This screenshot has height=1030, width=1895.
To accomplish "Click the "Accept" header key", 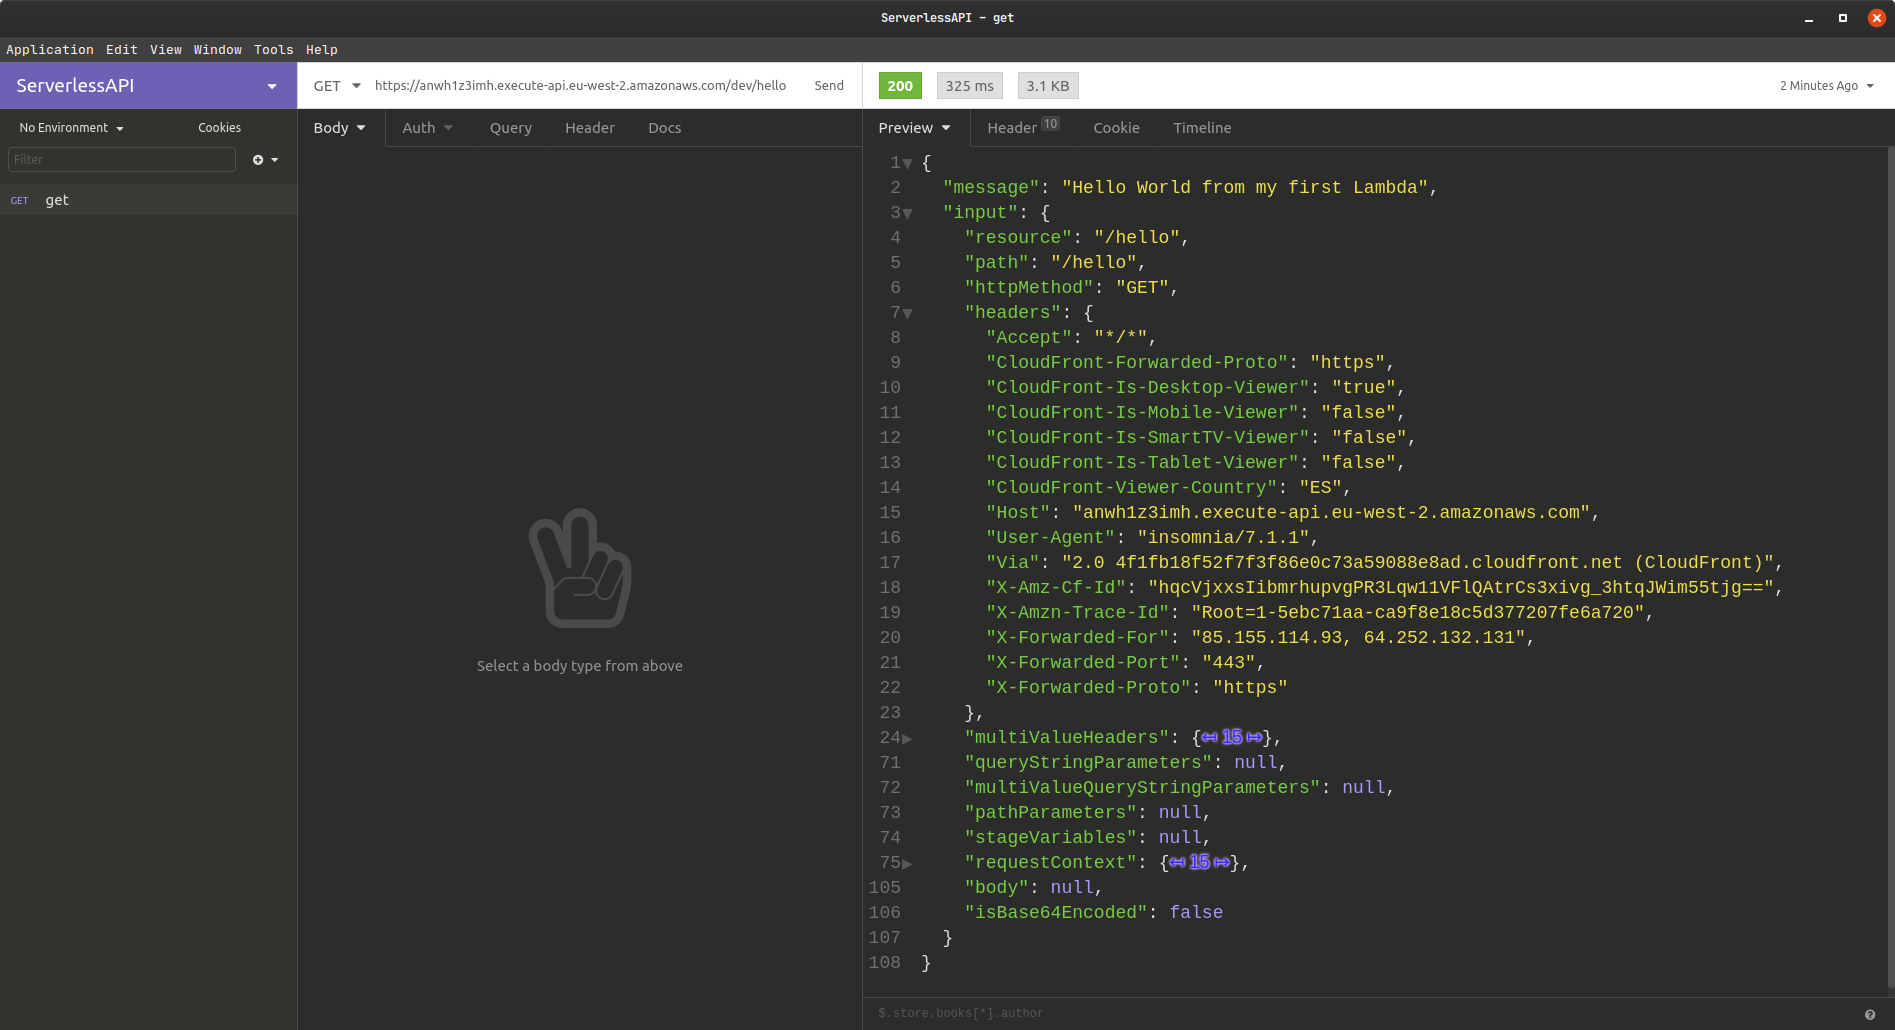I will pos(1029,338).
